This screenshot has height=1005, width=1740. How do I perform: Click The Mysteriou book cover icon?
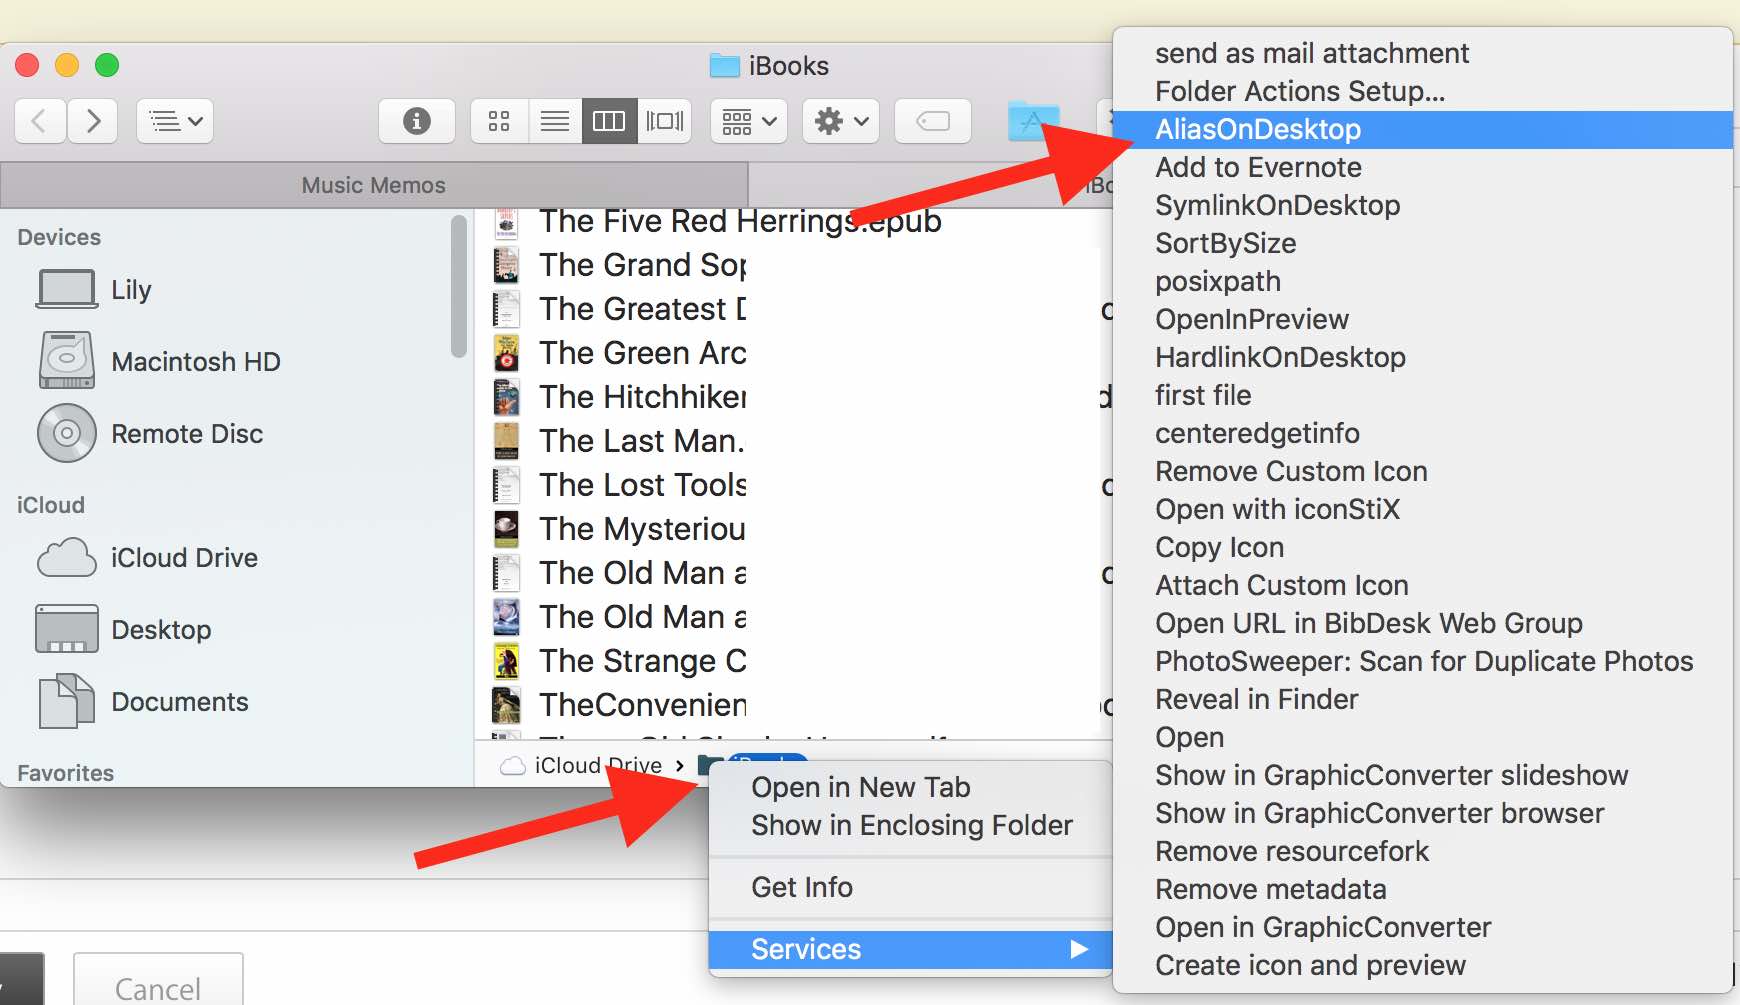[507, 529]
